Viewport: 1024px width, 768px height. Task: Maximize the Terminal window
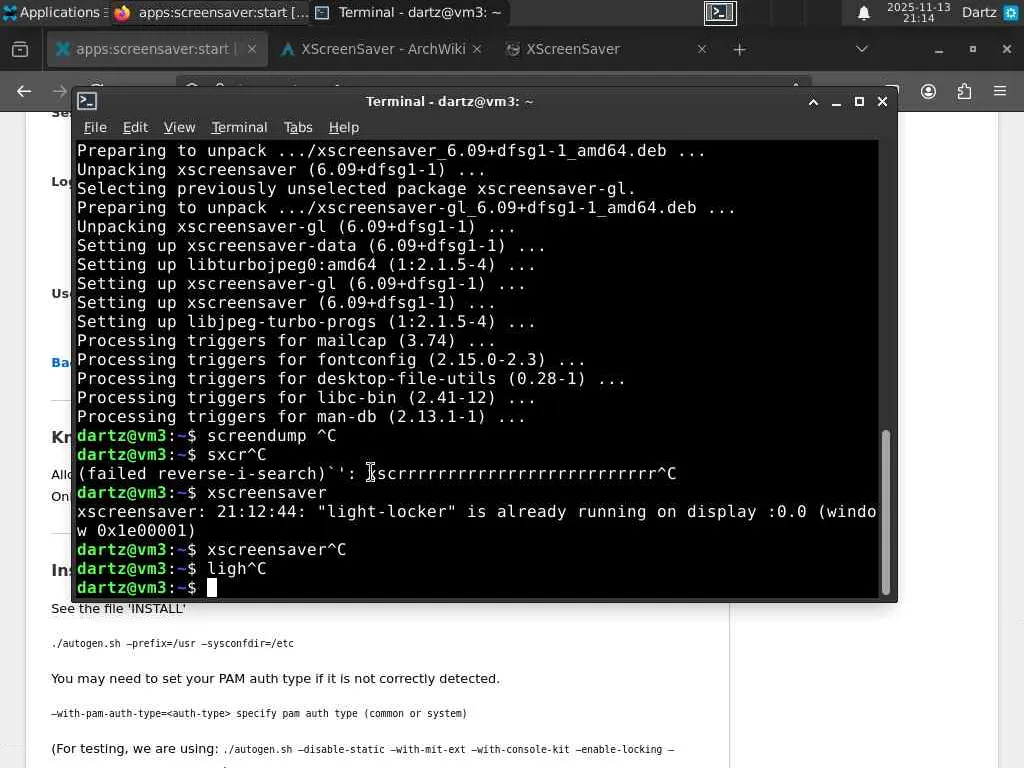[859, 102]
